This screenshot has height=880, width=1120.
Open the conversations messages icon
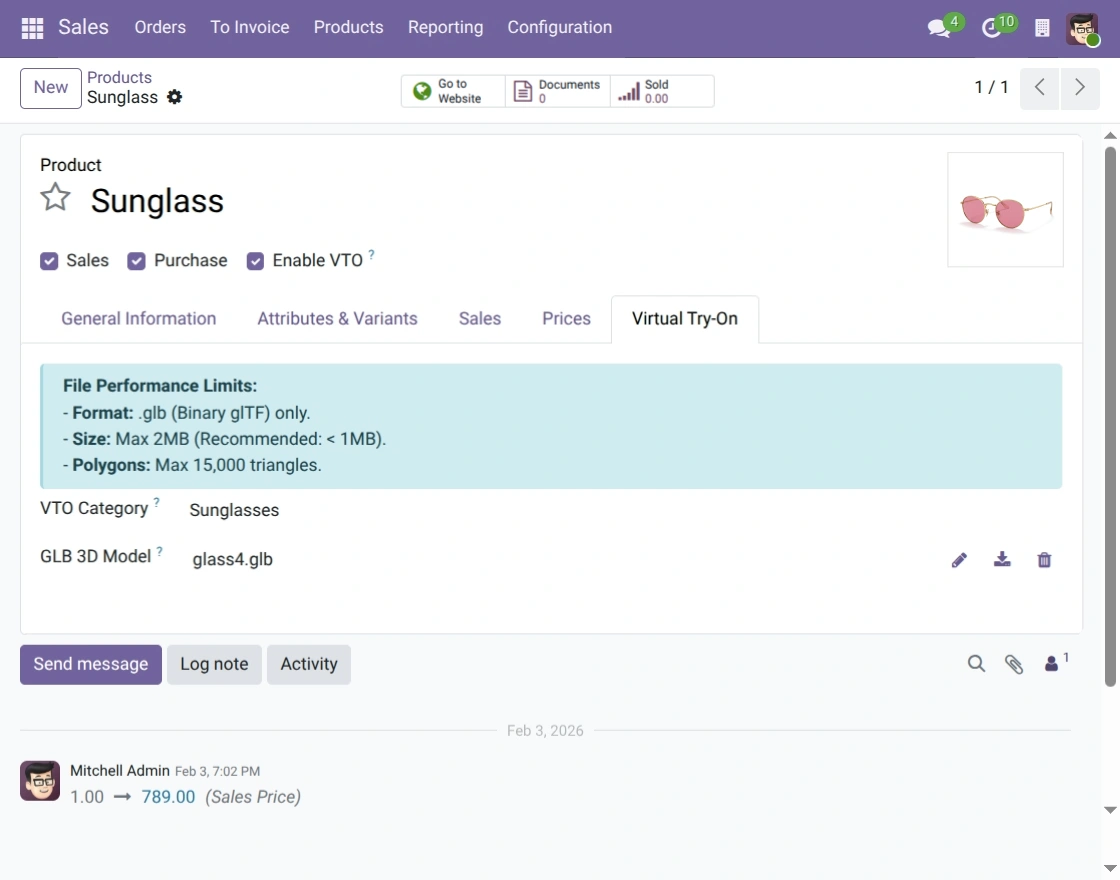pyautogui.click(x=939, y=28)
